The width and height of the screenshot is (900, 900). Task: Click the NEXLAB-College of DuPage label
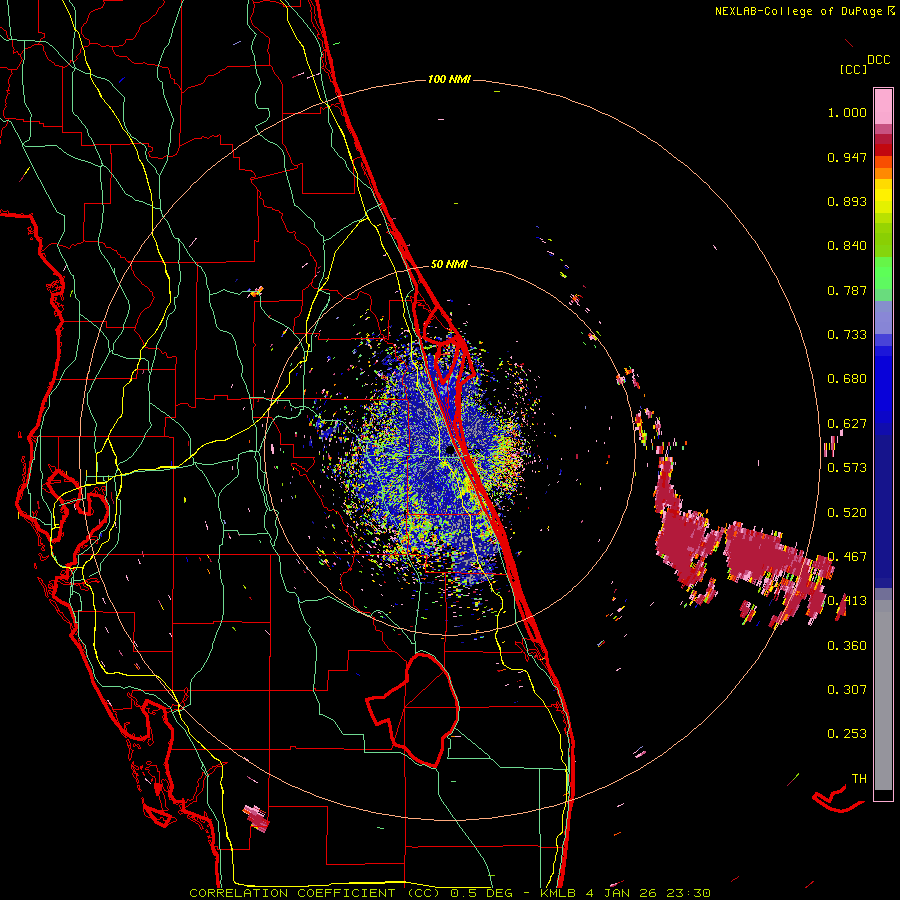[805, 11]
